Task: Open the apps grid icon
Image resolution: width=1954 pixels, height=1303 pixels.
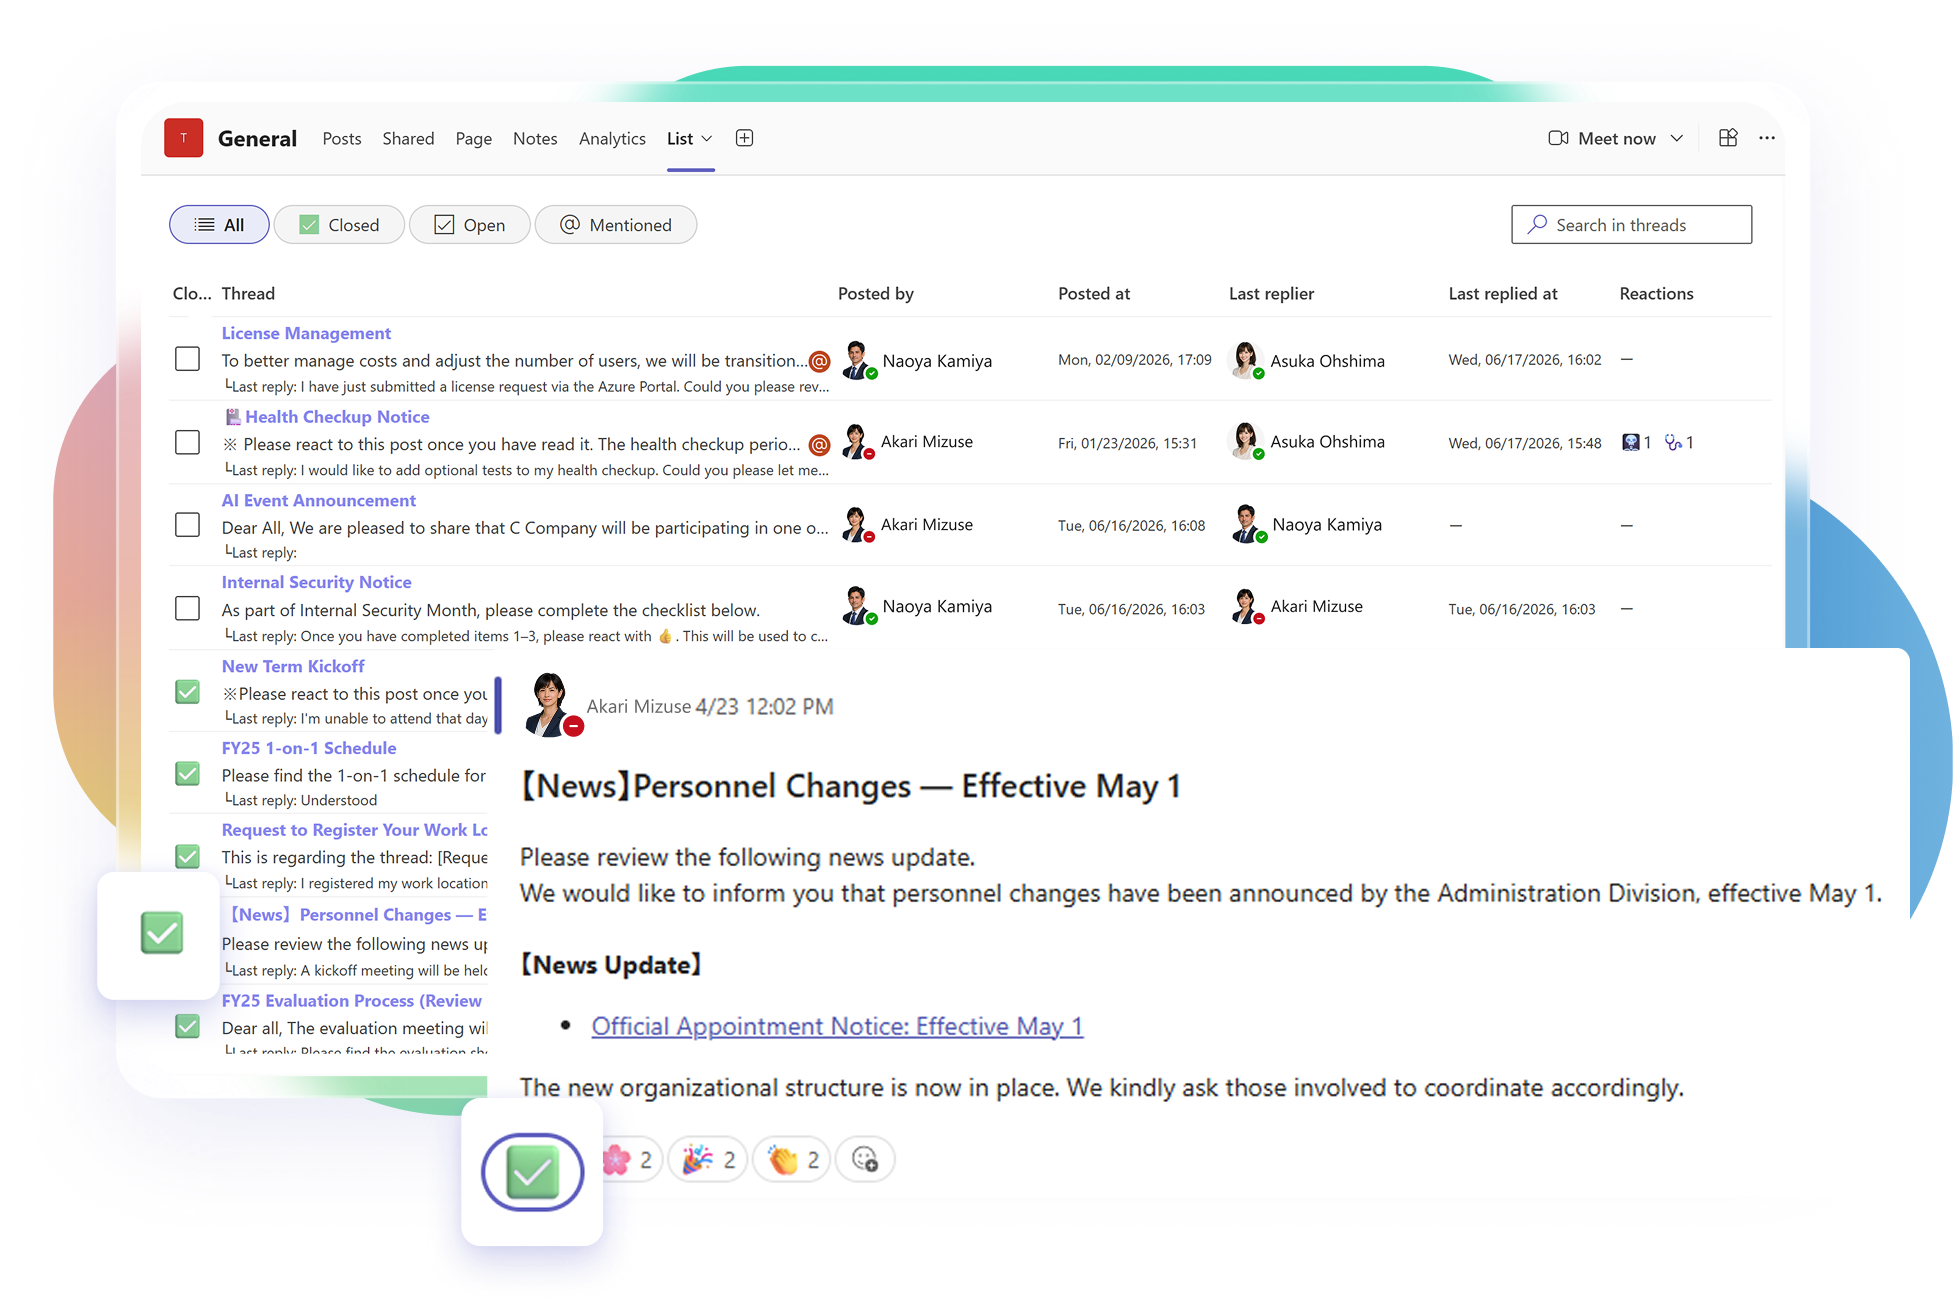Action: coord(1728,138)
